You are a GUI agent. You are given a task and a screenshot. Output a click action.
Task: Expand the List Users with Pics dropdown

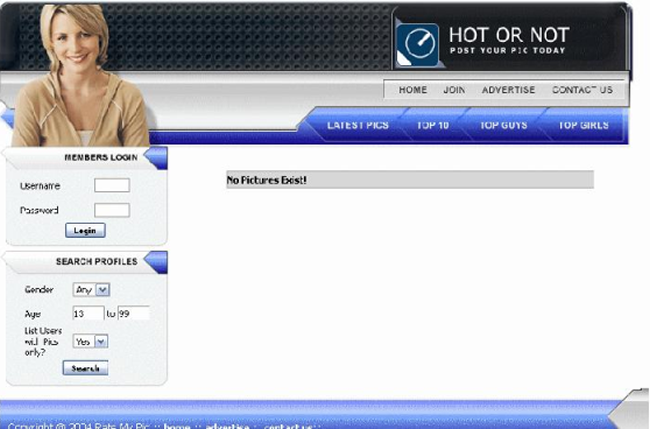coord(90,342)
